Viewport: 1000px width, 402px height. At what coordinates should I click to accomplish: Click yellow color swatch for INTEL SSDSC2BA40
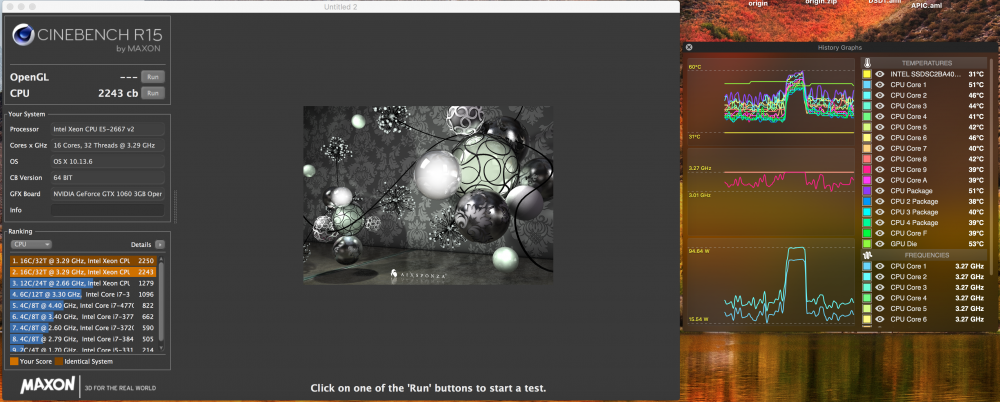coord(867,74)
